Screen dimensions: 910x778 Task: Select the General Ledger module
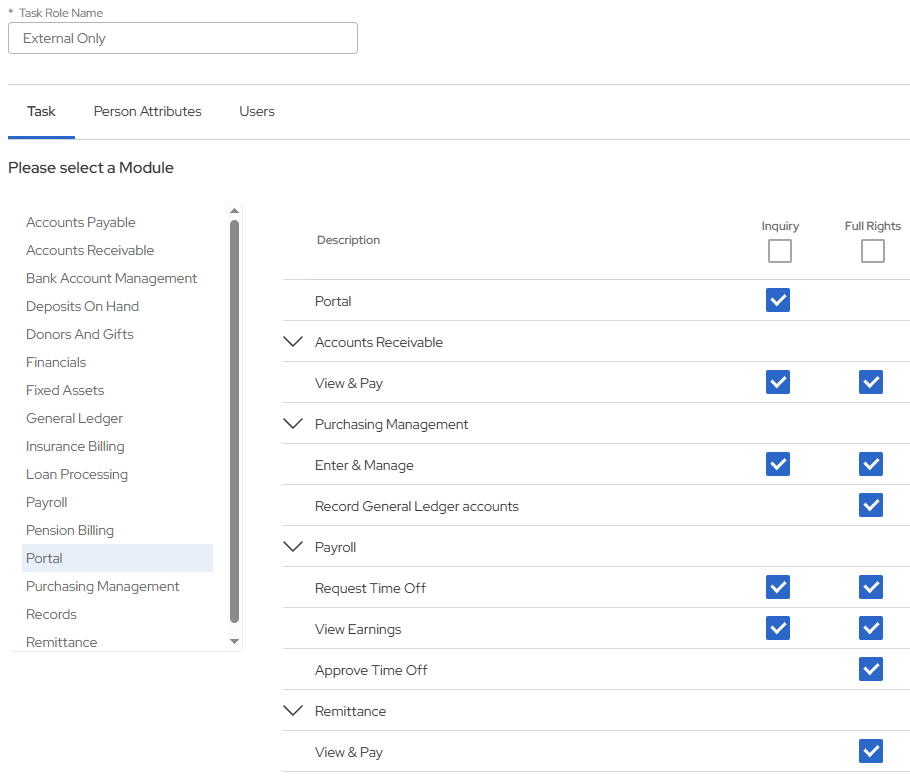pyautogui.click(x=75, y=418)
